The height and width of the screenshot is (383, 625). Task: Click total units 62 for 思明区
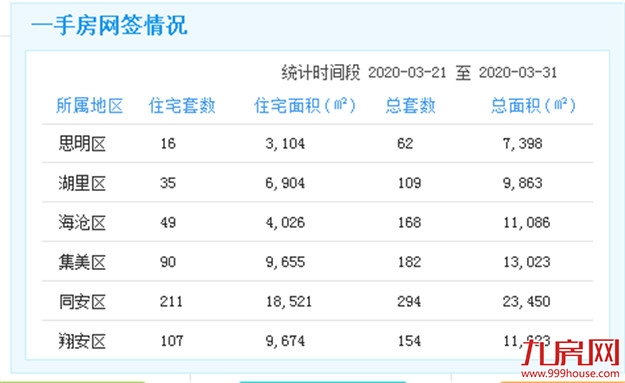[405, 143]
